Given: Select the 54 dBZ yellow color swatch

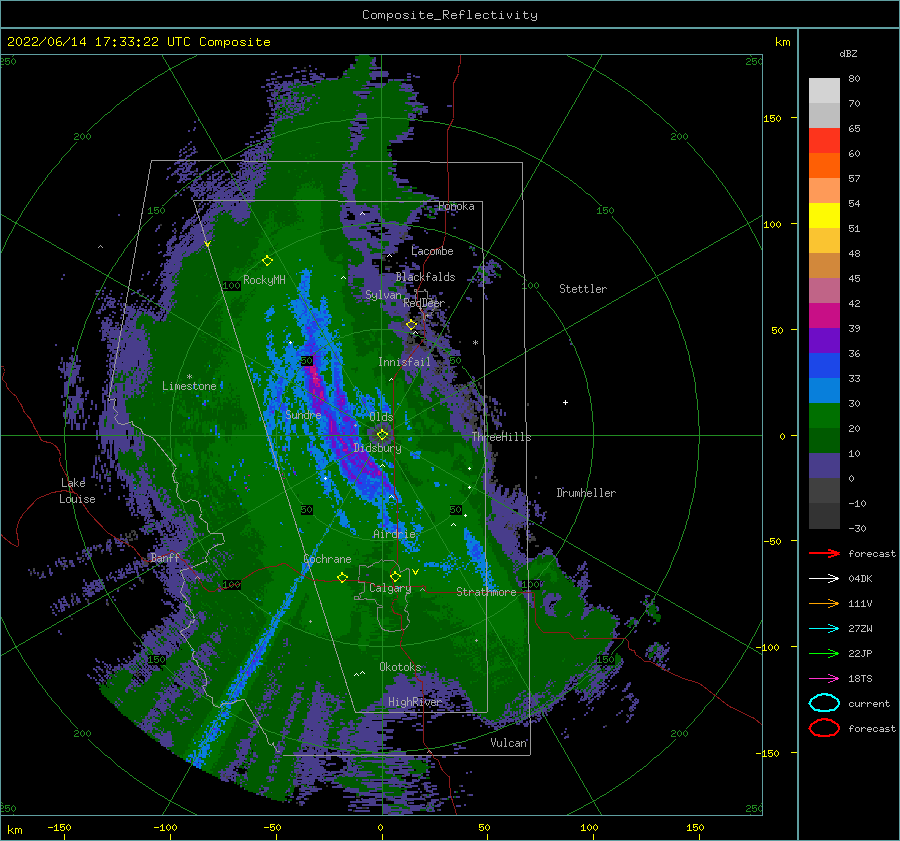Looking at the screenshot, I should [824, 215].
